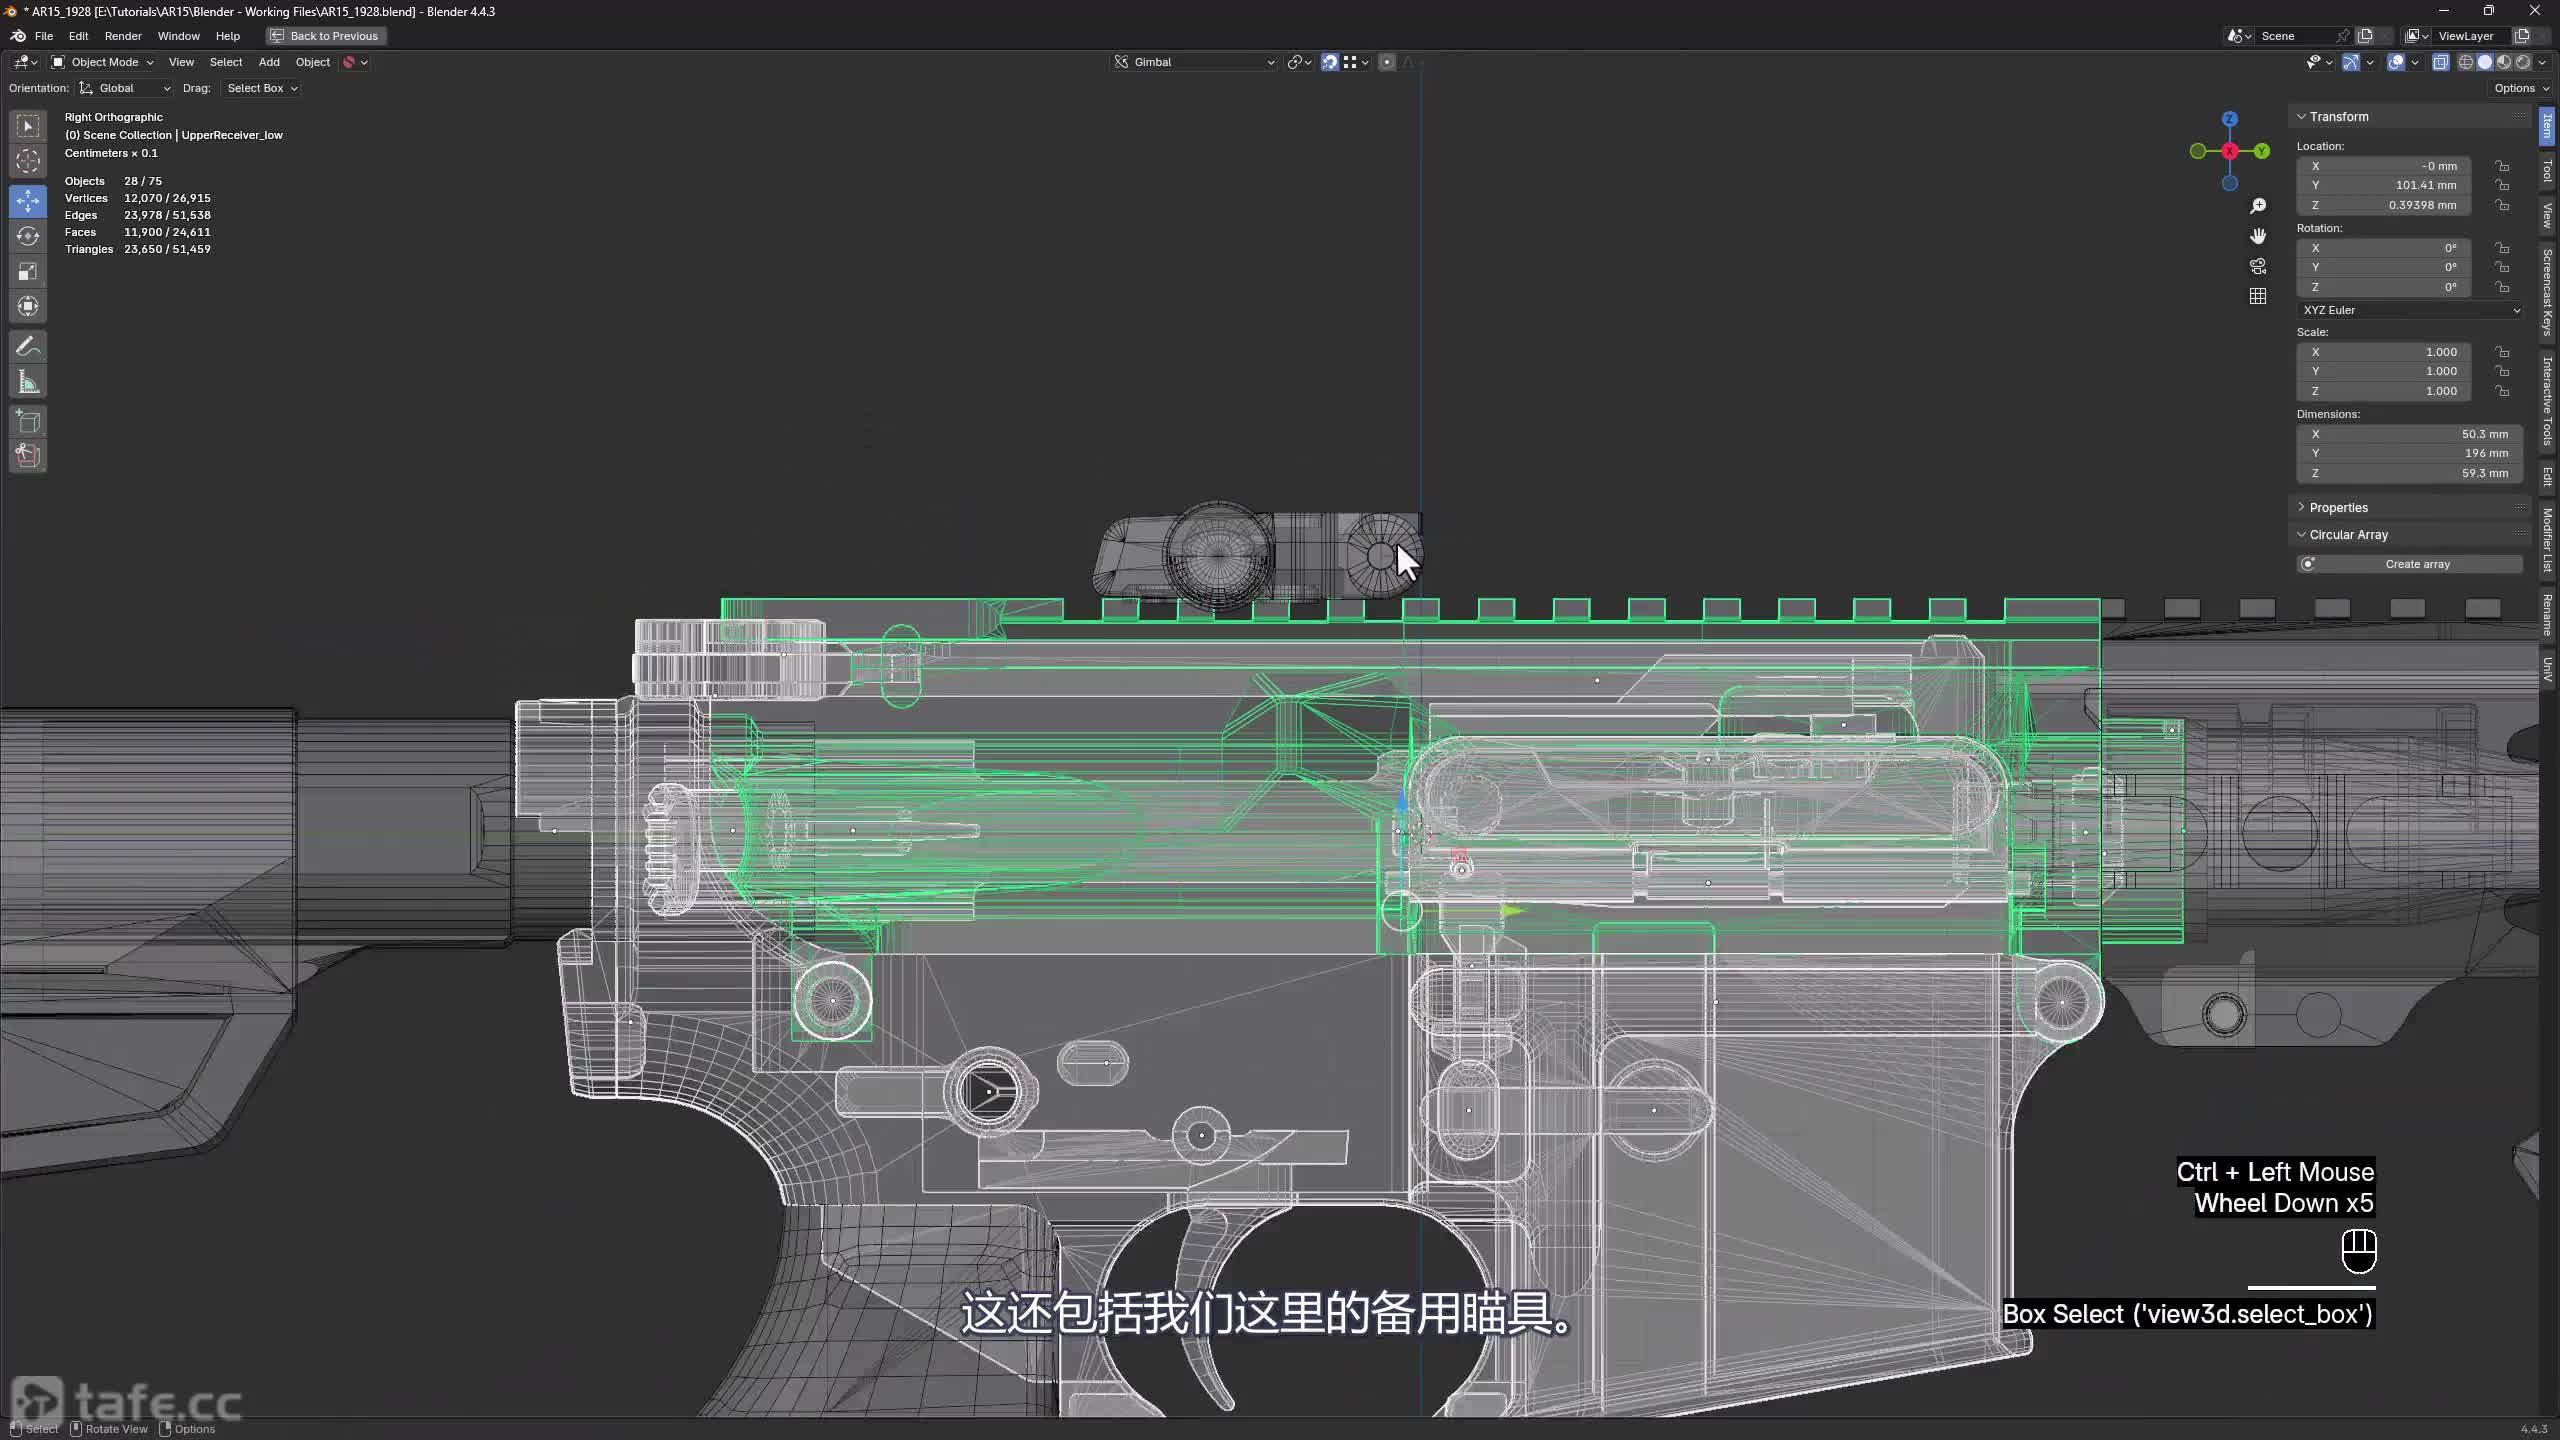Open the XYZ Euler rotation mode dropdown

click(x=2410, y=310)
